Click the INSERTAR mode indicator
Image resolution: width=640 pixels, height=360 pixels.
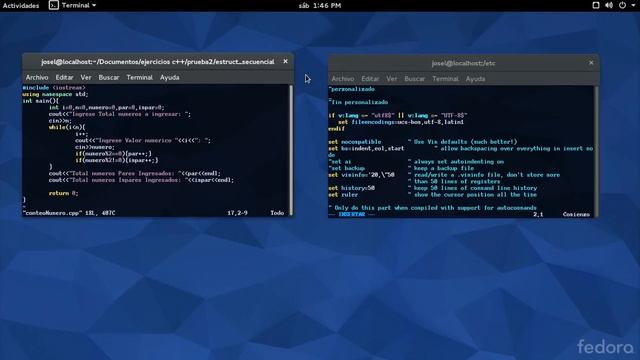[351, 214]
